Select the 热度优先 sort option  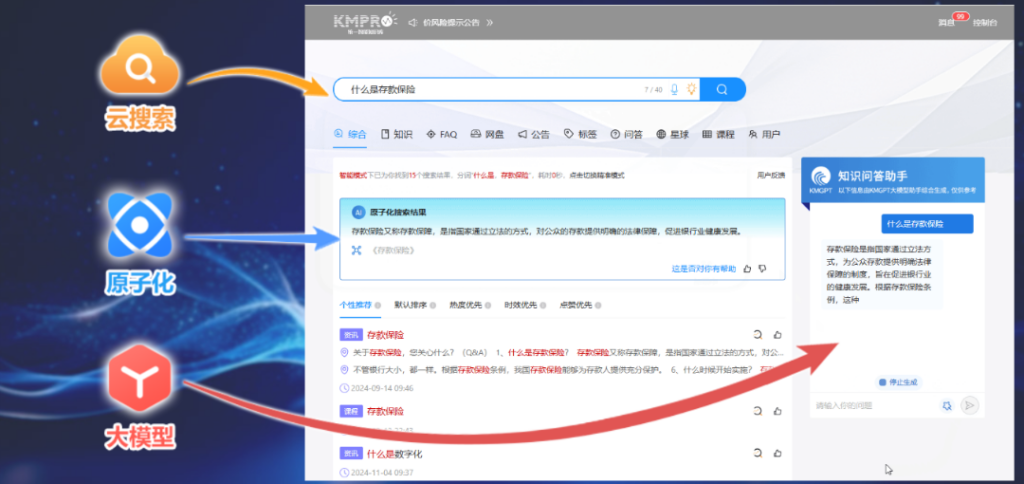(465, 304)
